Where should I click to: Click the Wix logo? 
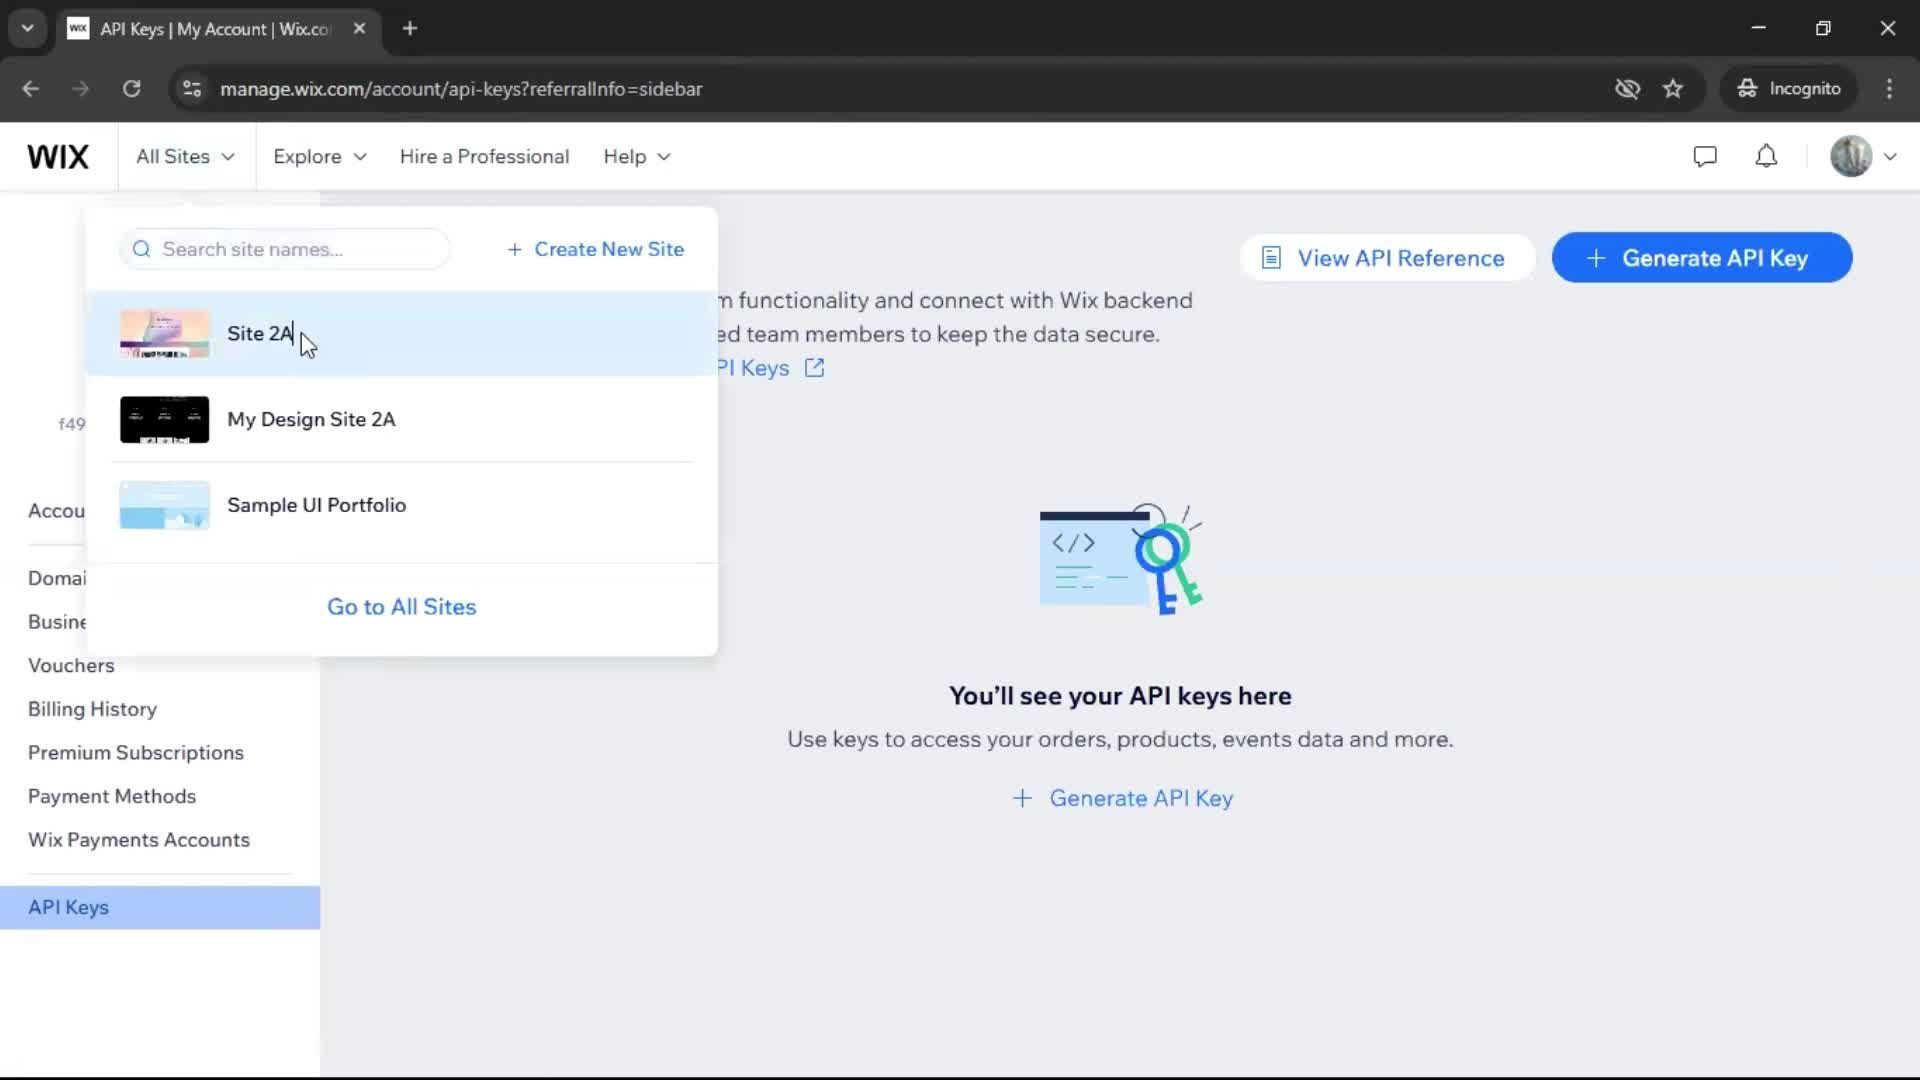(x=58, y=157)
